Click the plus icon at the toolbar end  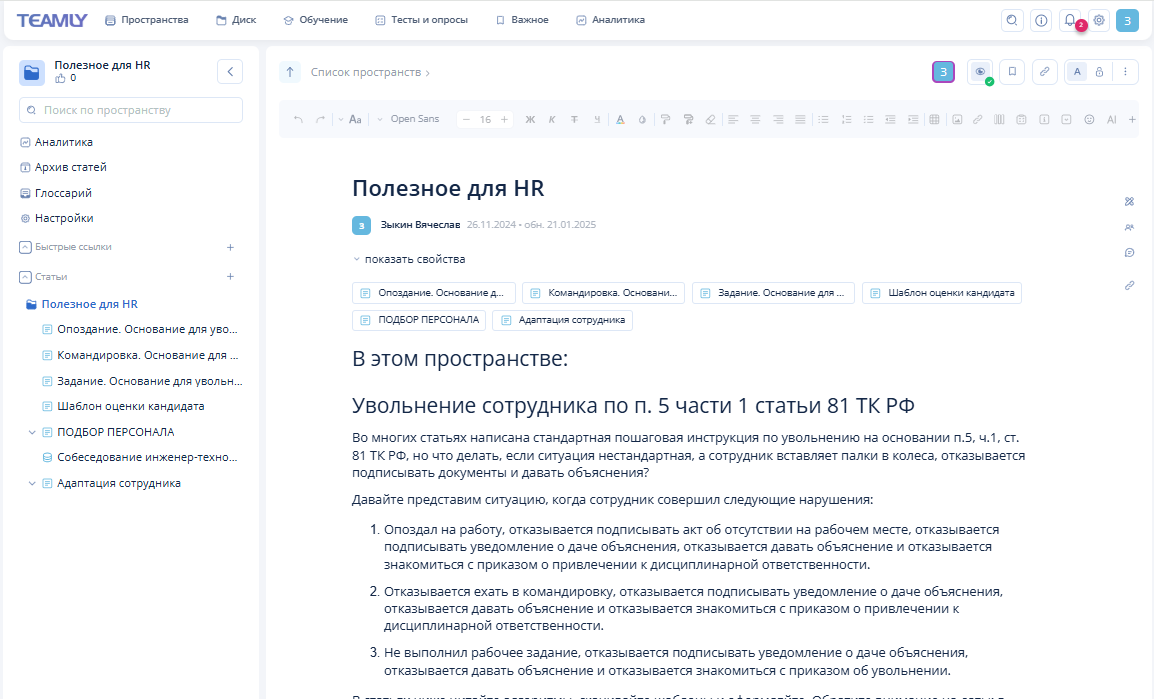(x=1132, y=119)
